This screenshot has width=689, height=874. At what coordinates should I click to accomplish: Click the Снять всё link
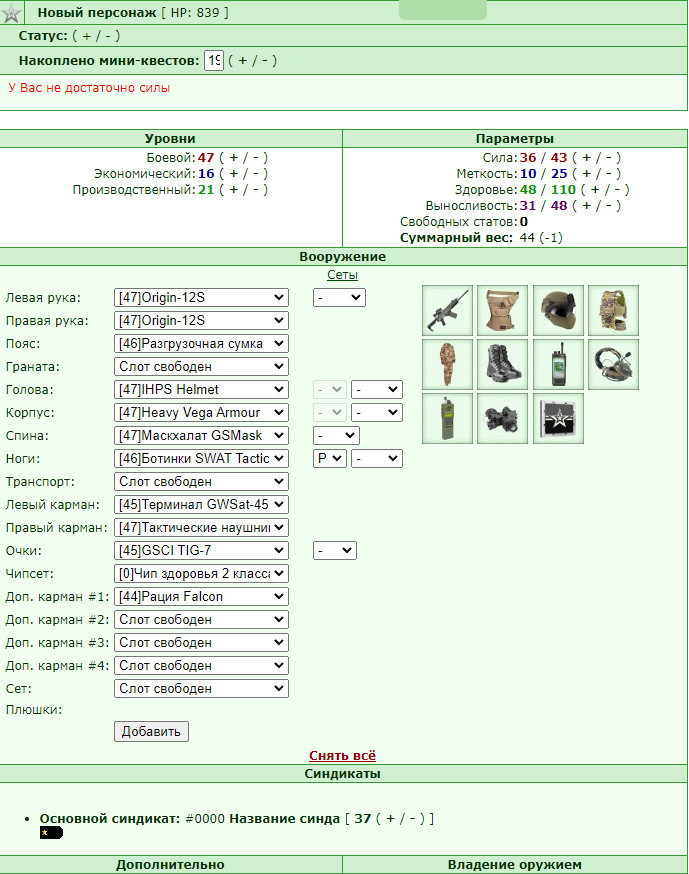click(x=342, y=756)
